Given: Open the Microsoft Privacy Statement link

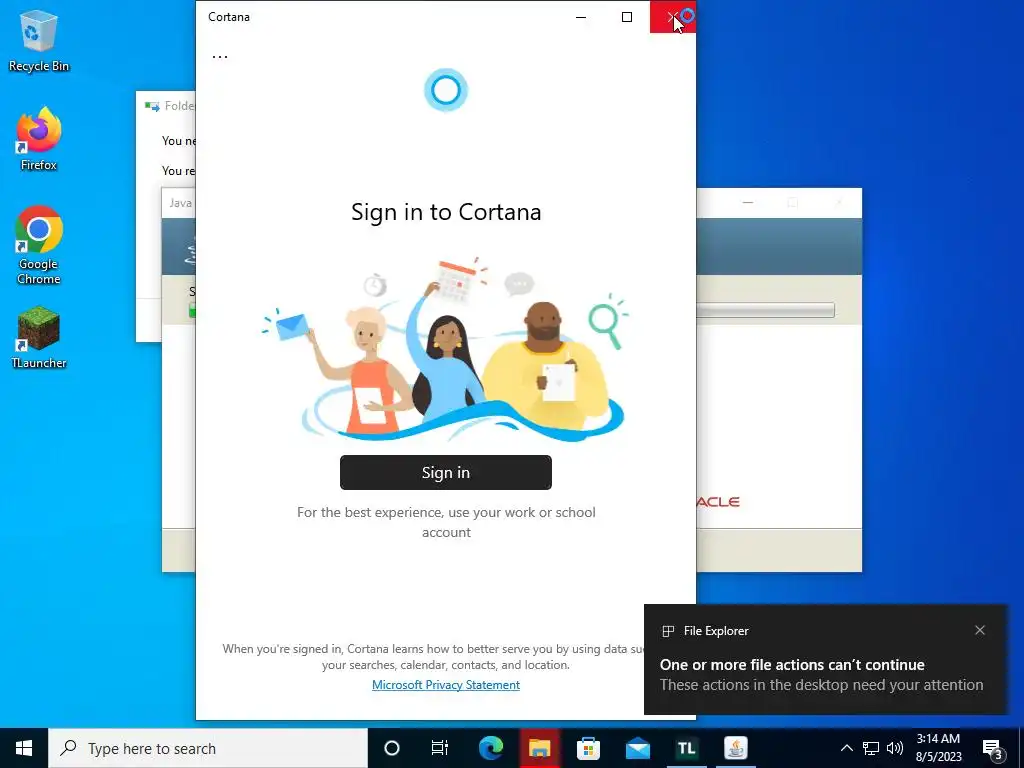Looking at the screenshot, I should click(446, 684).
